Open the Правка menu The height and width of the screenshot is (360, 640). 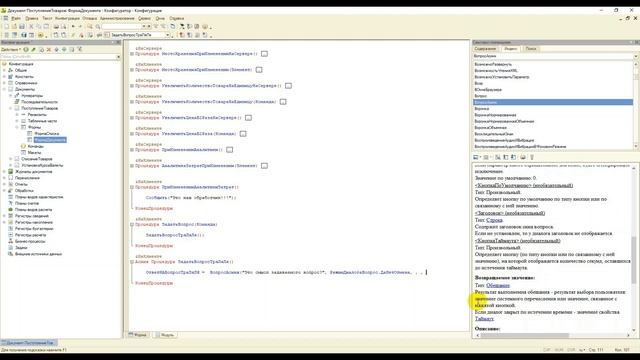(31, 18)
